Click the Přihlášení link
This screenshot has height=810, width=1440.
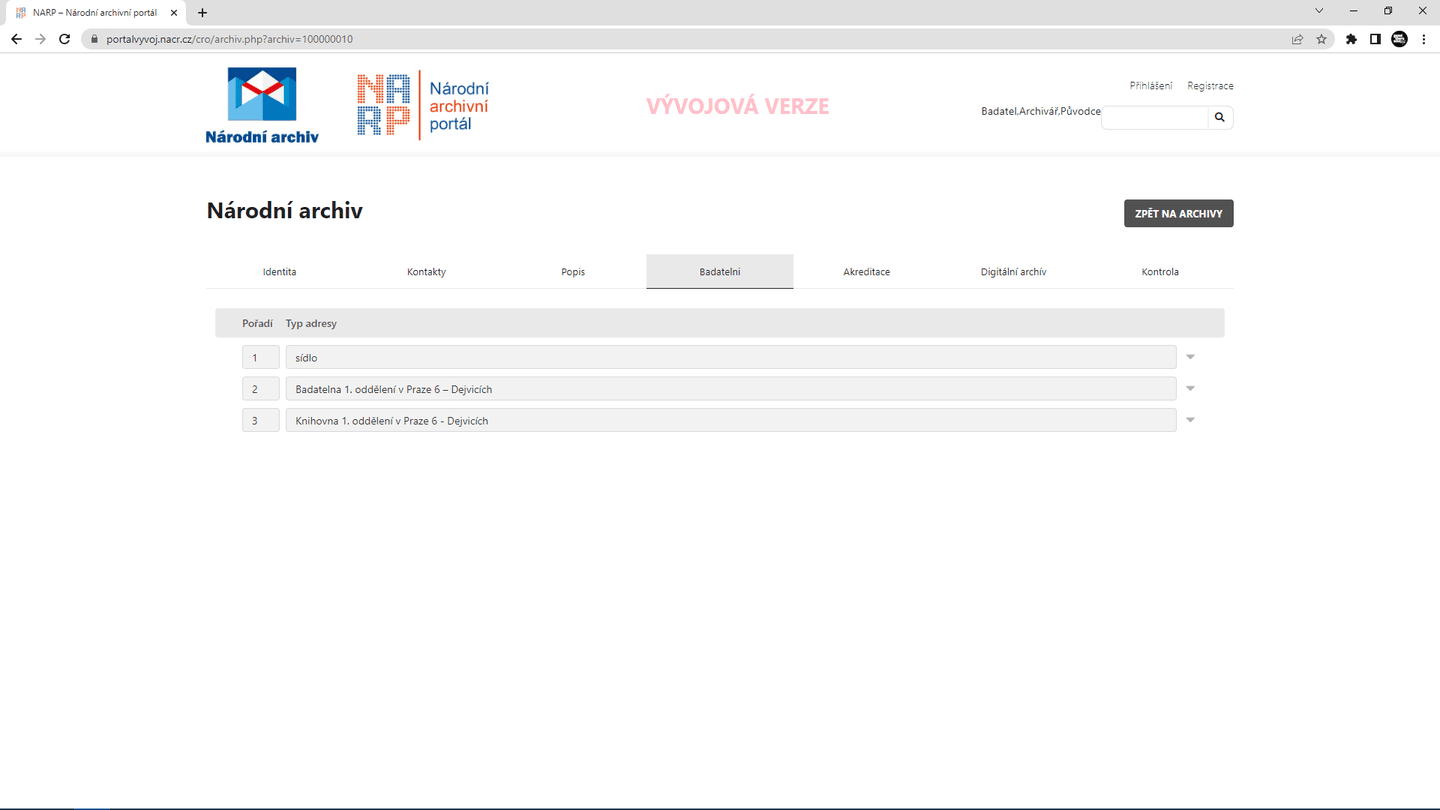click(x=1151, y=86)
